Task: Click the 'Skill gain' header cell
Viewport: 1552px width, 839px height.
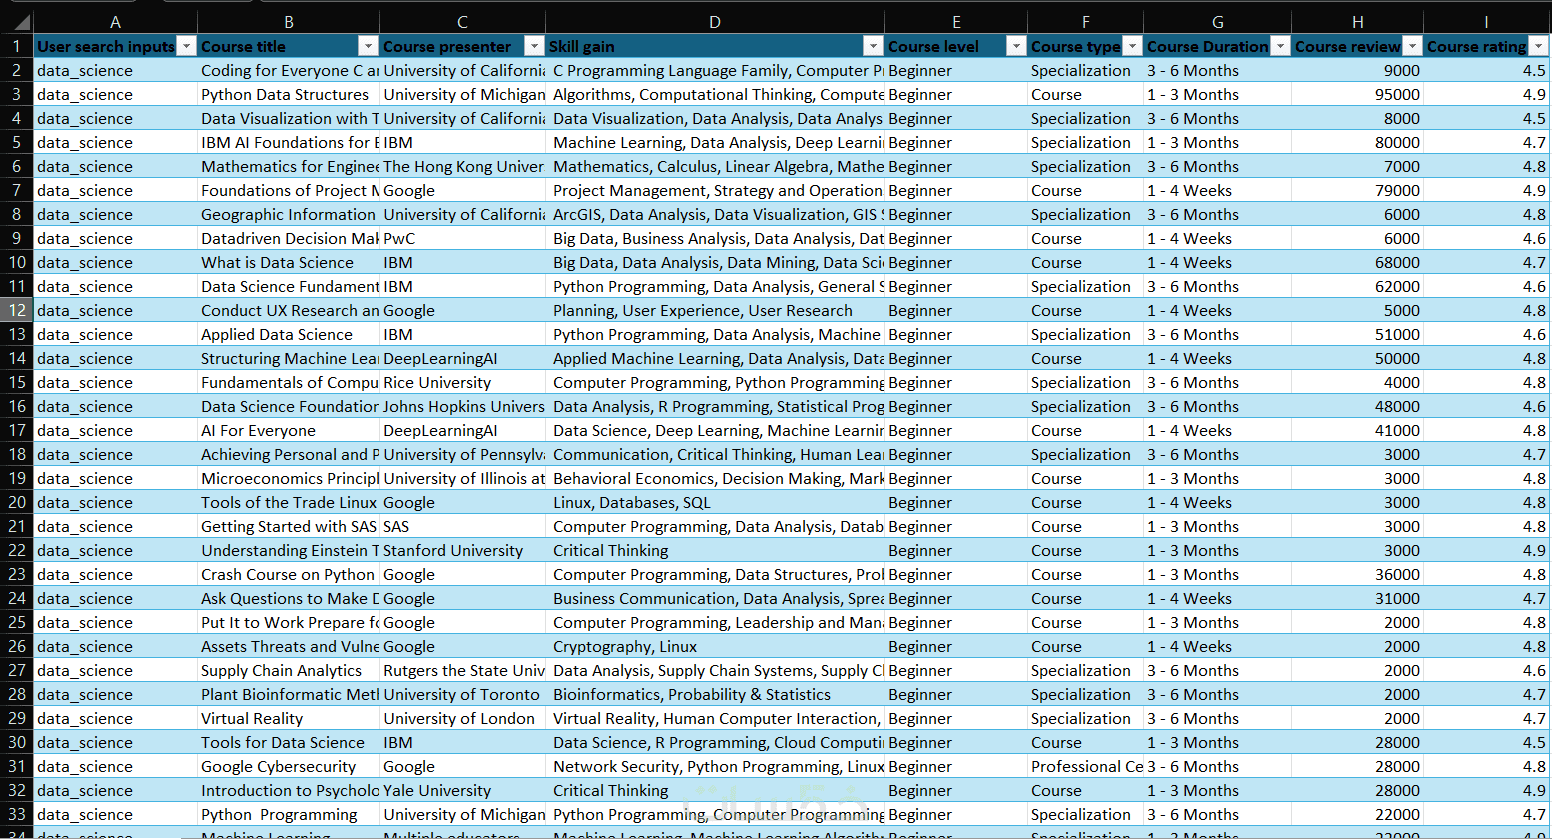Action: point(714,46)
